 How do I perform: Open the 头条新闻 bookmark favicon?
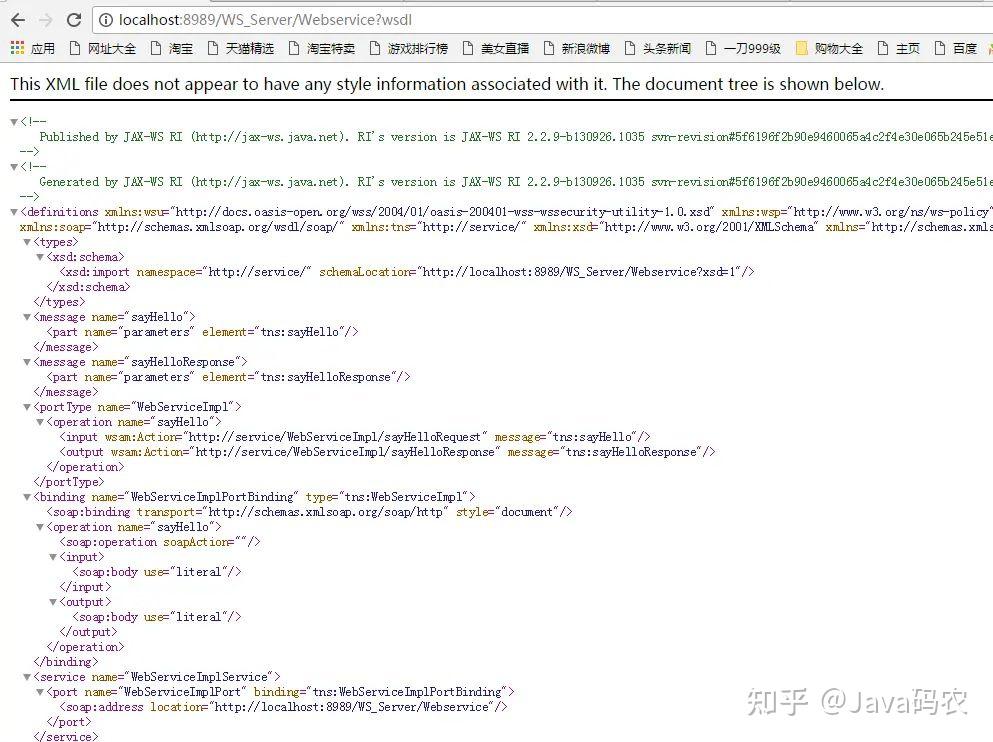pyautogui.click(x=631, y=47)
